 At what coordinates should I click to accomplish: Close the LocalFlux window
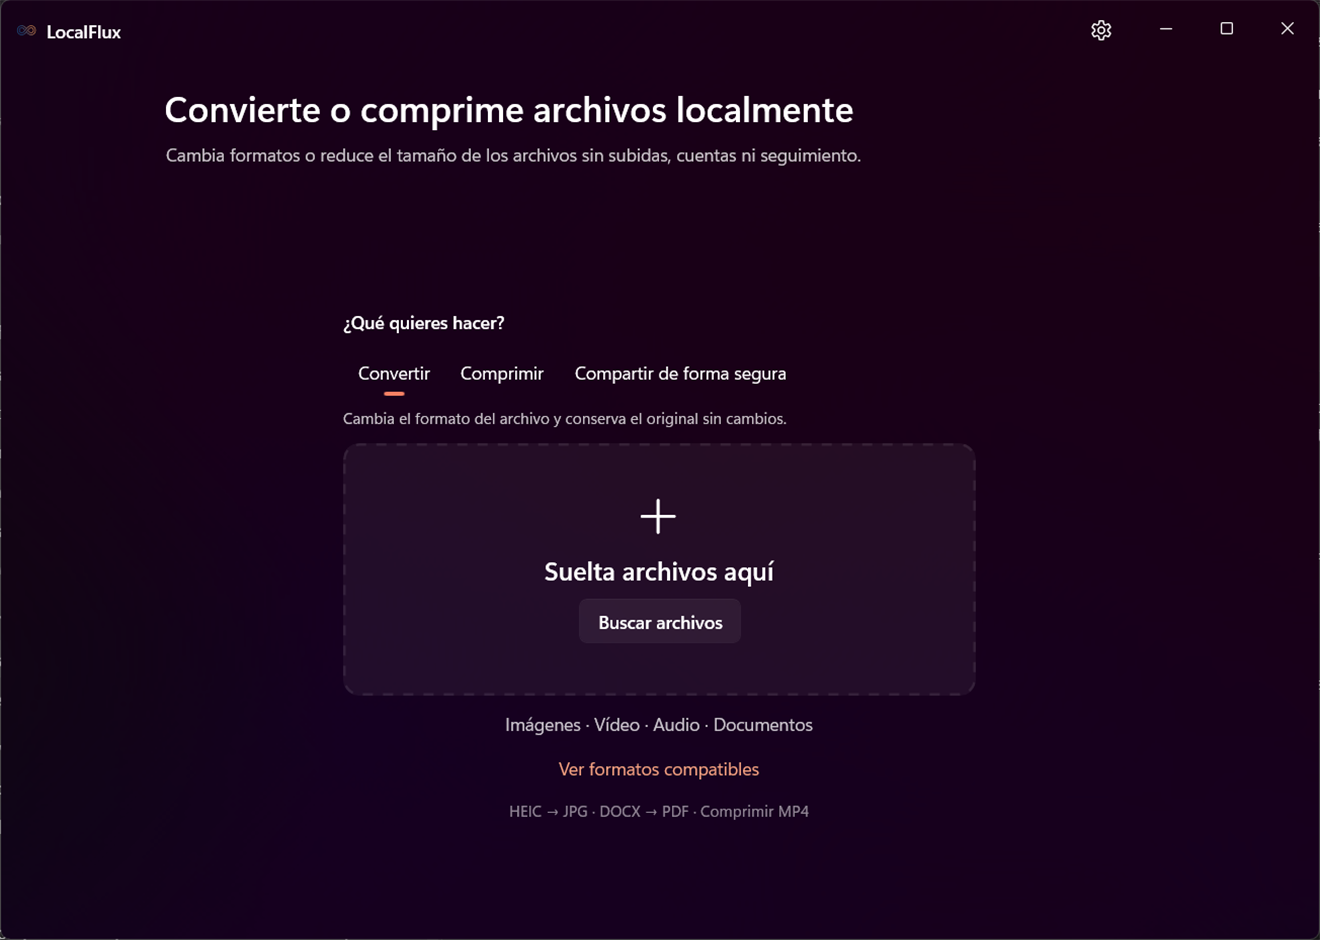coord(1288,29)
